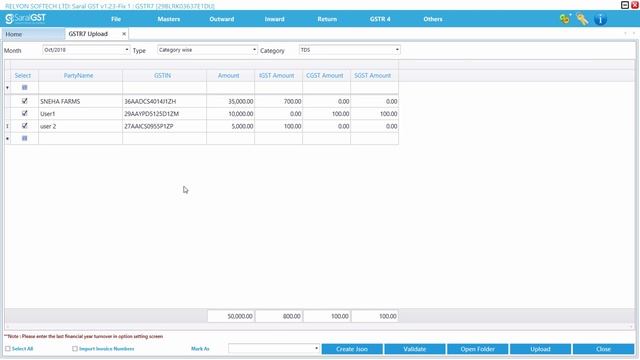This screenshot has width=640, height=360.
Task: Click the amount cell 5,000.00
Action: [230, 126]
